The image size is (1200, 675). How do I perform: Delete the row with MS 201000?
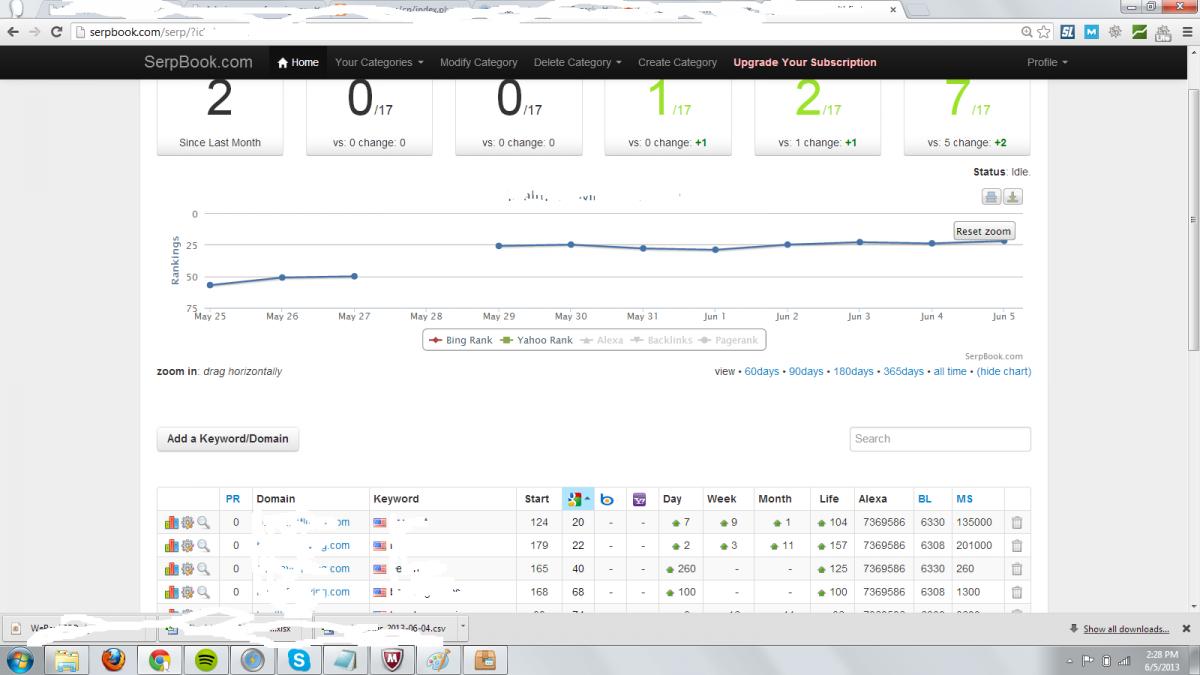(x=1017, y=545)
